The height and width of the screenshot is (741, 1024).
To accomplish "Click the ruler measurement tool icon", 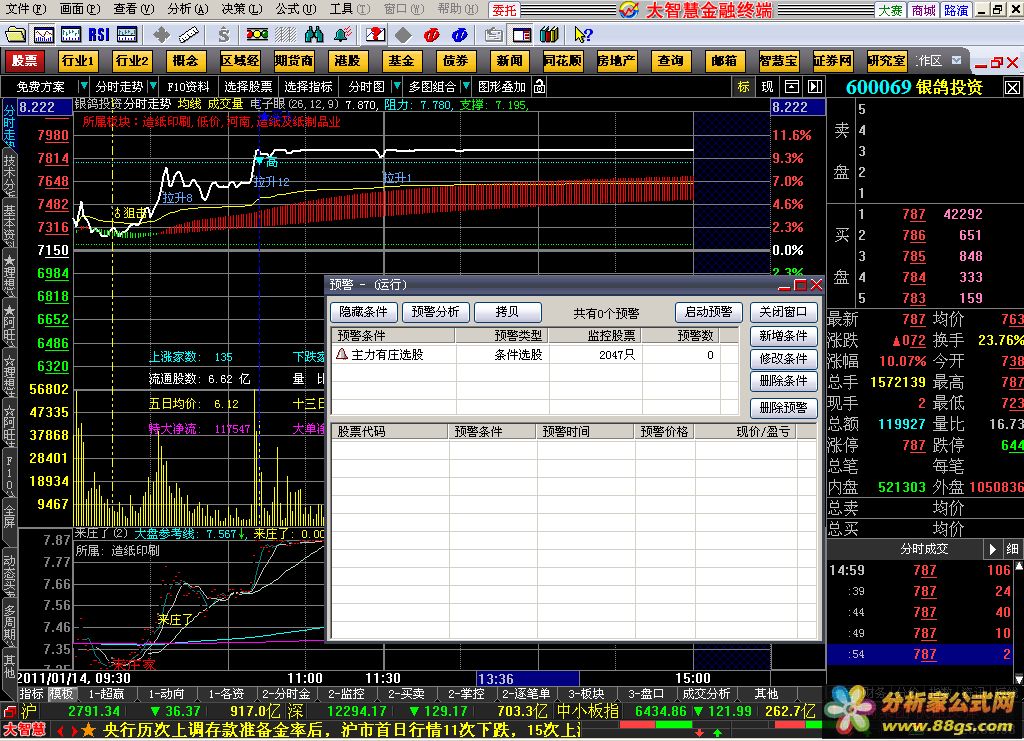I will point(188,35).
